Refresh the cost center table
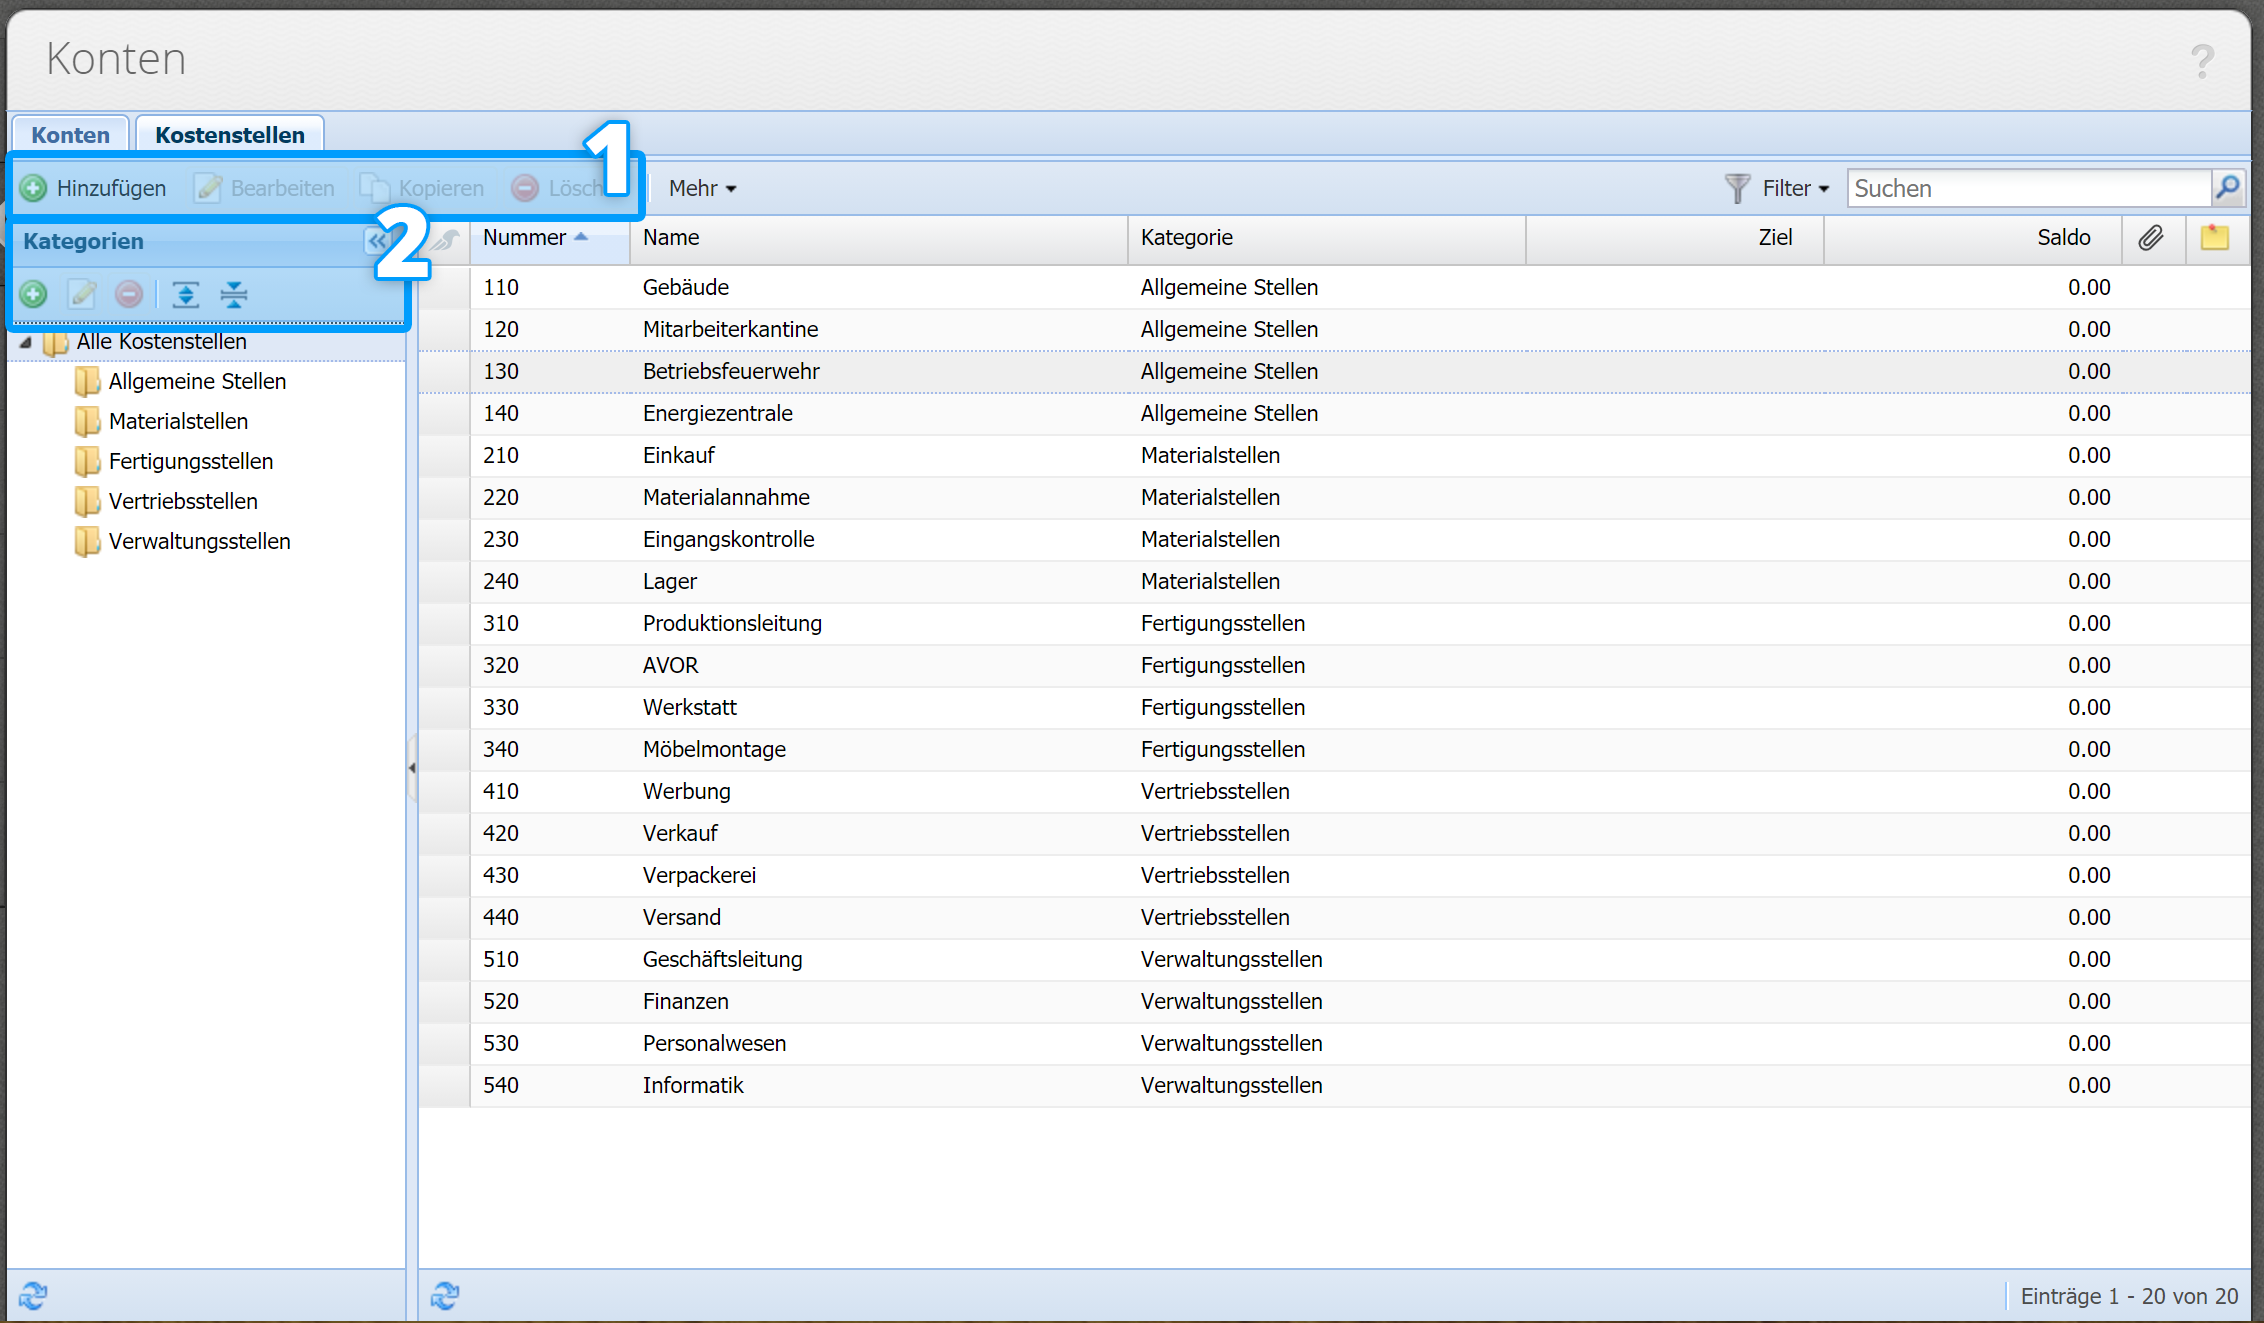 tap(444, 1295)
